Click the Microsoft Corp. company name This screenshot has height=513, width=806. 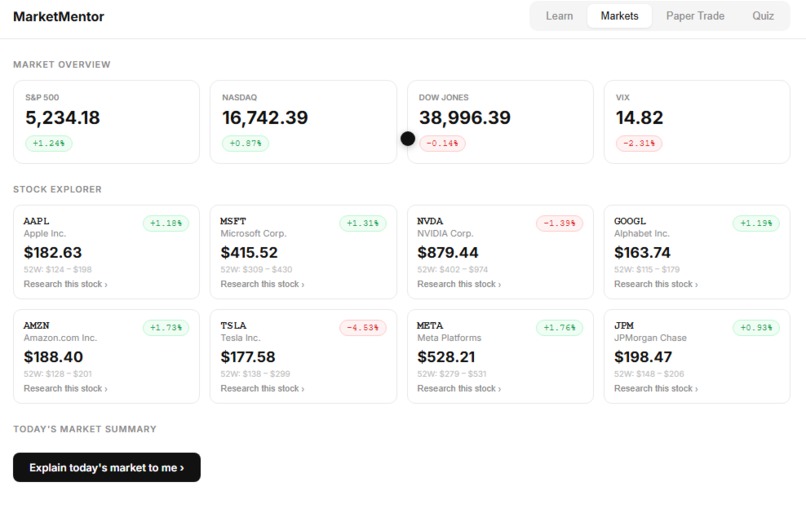[253, 233]
